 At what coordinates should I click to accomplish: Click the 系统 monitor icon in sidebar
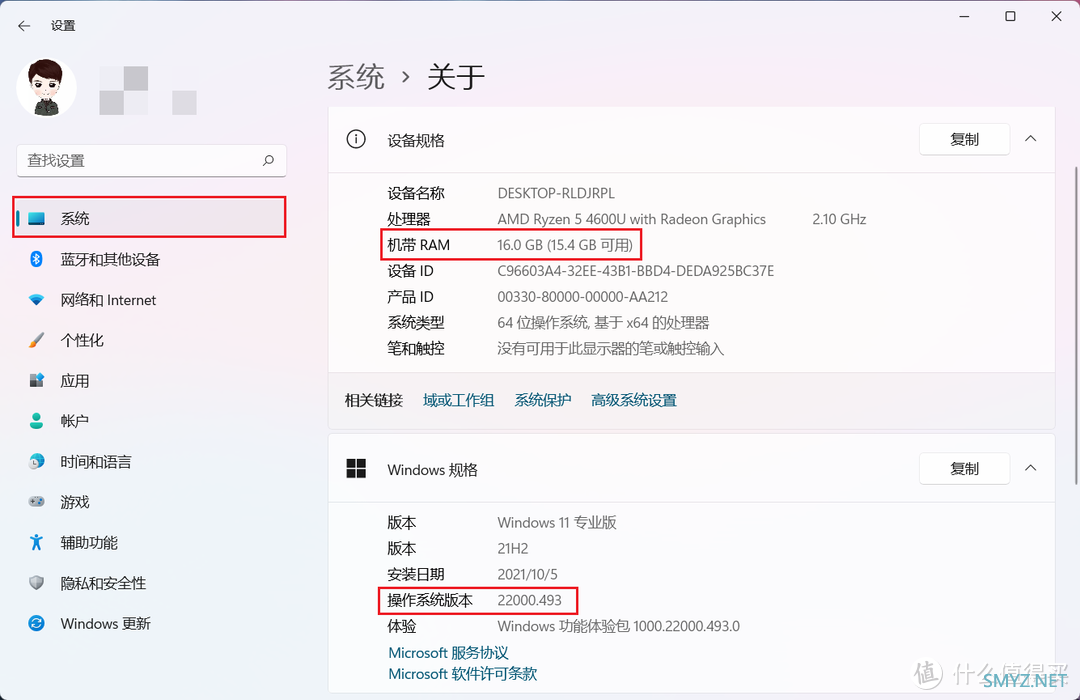[x=37, y=219]
